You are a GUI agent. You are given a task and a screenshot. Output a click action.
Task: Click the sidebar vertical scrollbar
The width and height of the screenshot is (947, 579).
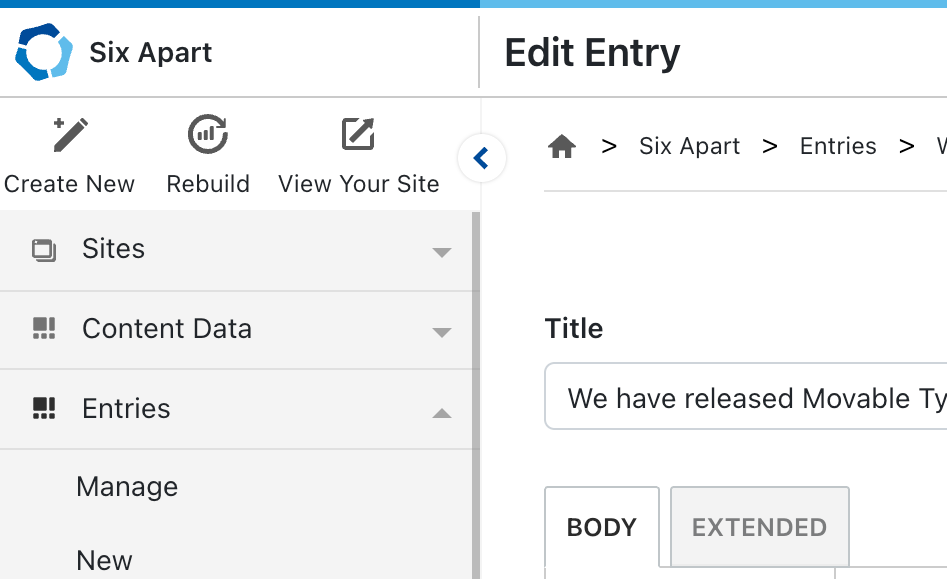coord(476,400)
